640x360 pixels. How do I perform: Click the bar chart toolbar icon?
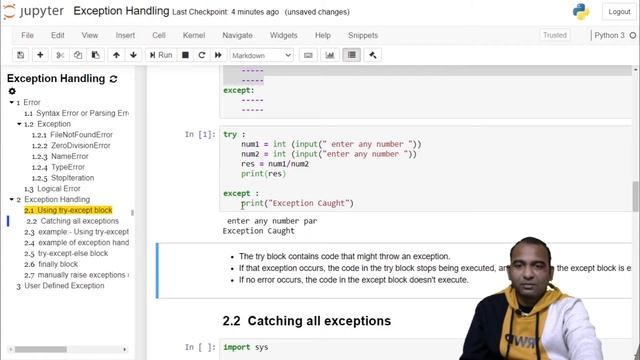coord(330,55)
